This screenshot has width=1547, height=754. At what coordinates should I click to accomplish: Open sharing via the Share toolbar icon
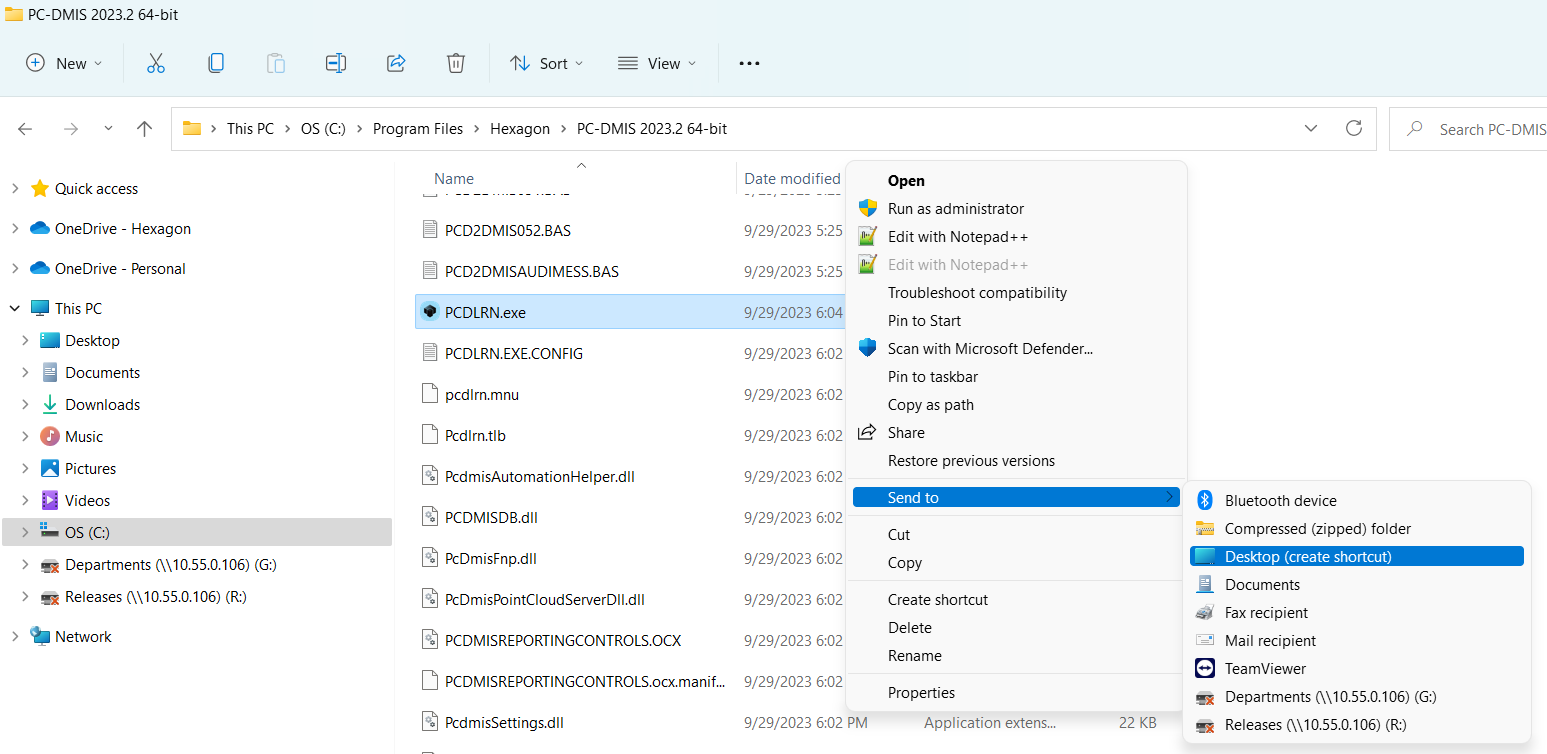(x=396, y=63)
